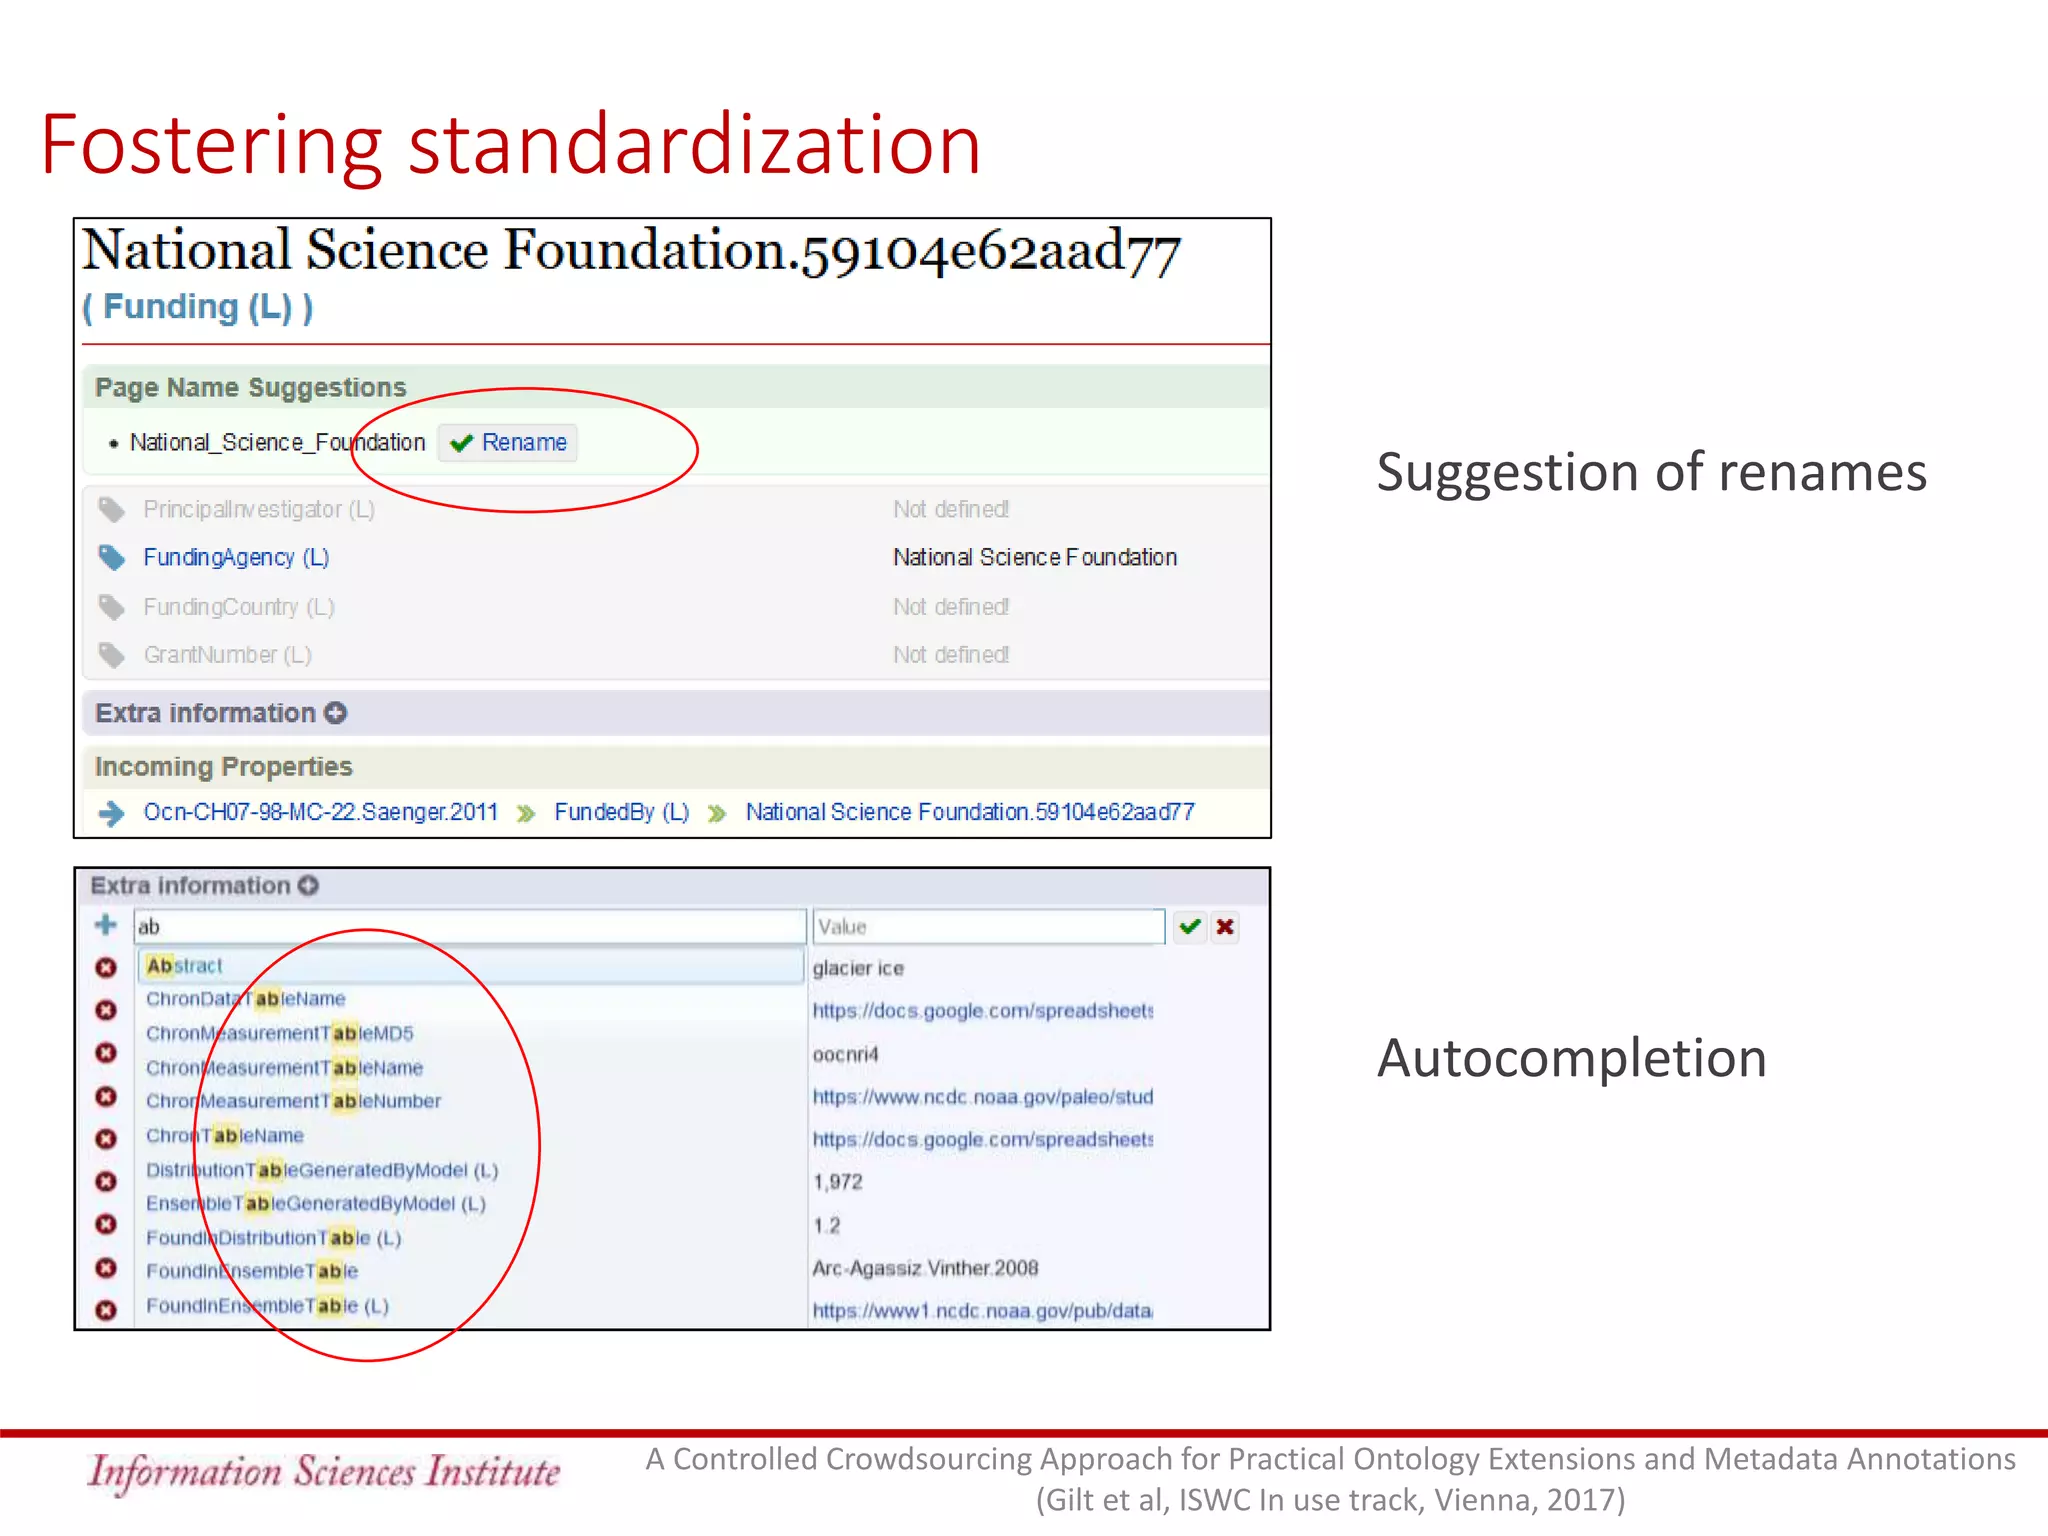The image size is (2048, 1536).
Task: Select FoundInDistributionTable (L) suggestion
Action: 274,1238
